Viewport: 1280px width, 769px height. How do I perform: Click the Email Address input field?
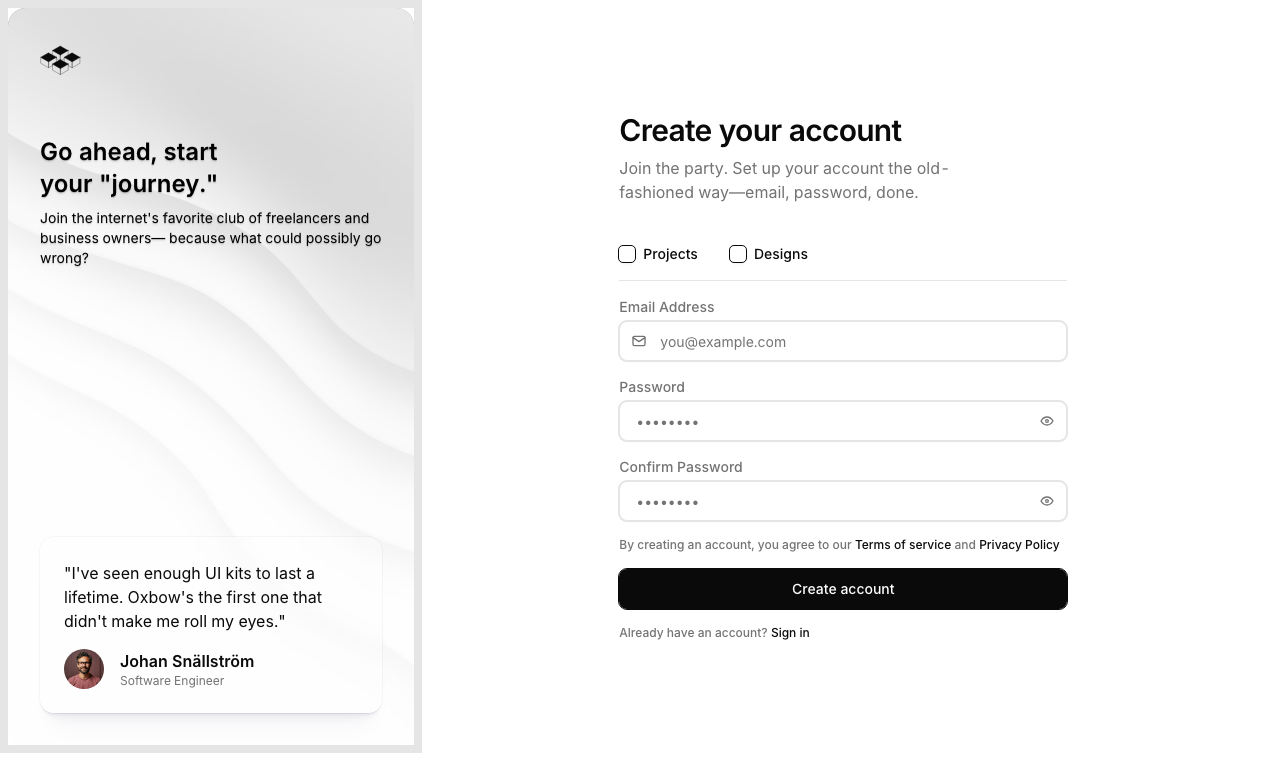(850, 341)
